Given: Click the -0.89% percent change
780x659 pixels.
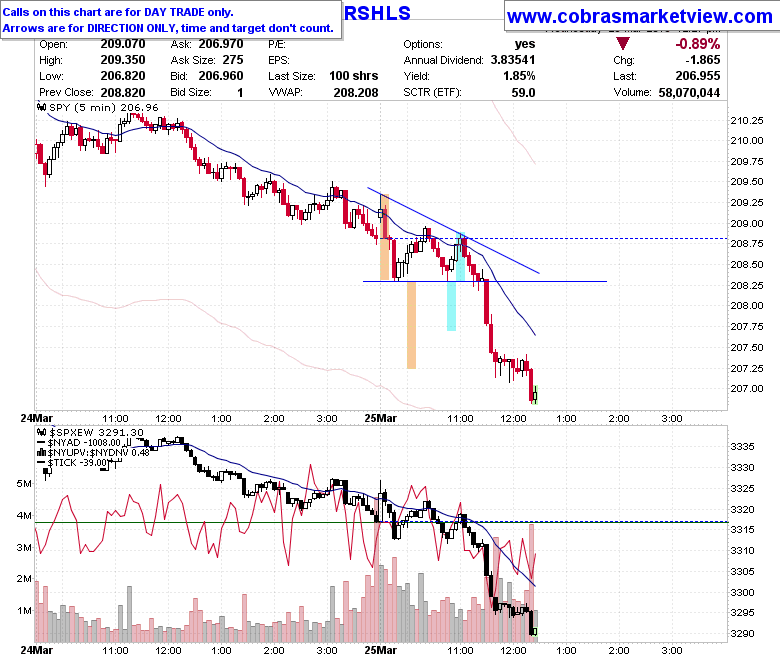Looking at the screenshot, I should click(697, 44).
